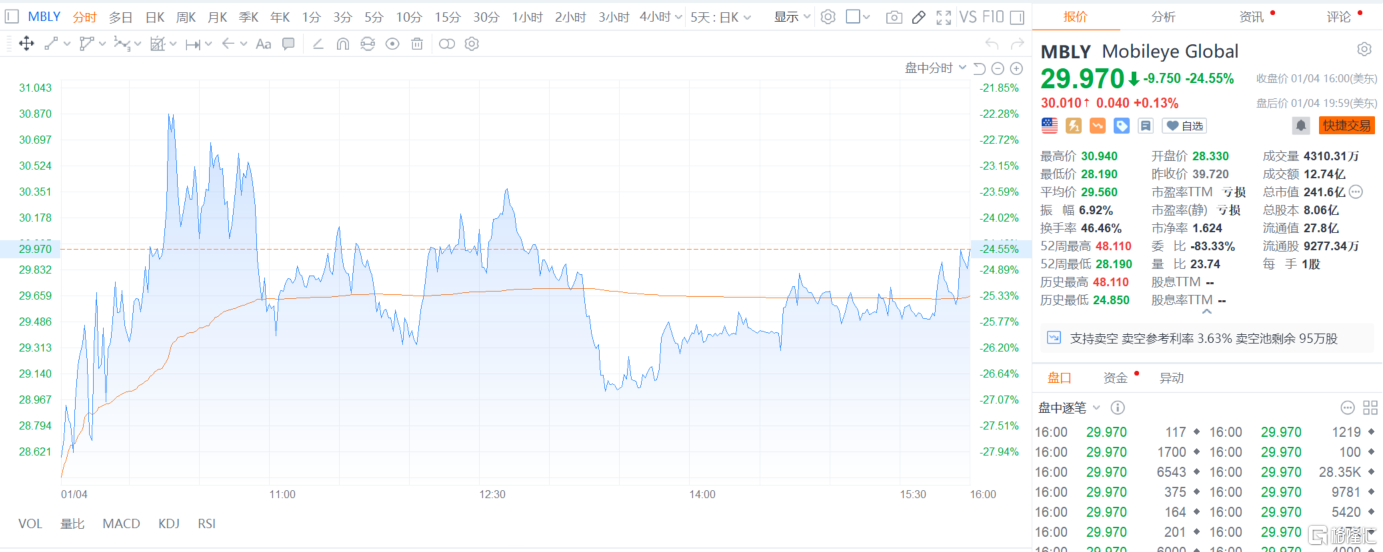Open the 资讯 news tab
The height and width of the screenshot is (552, 1383).
click(1251, 17)
